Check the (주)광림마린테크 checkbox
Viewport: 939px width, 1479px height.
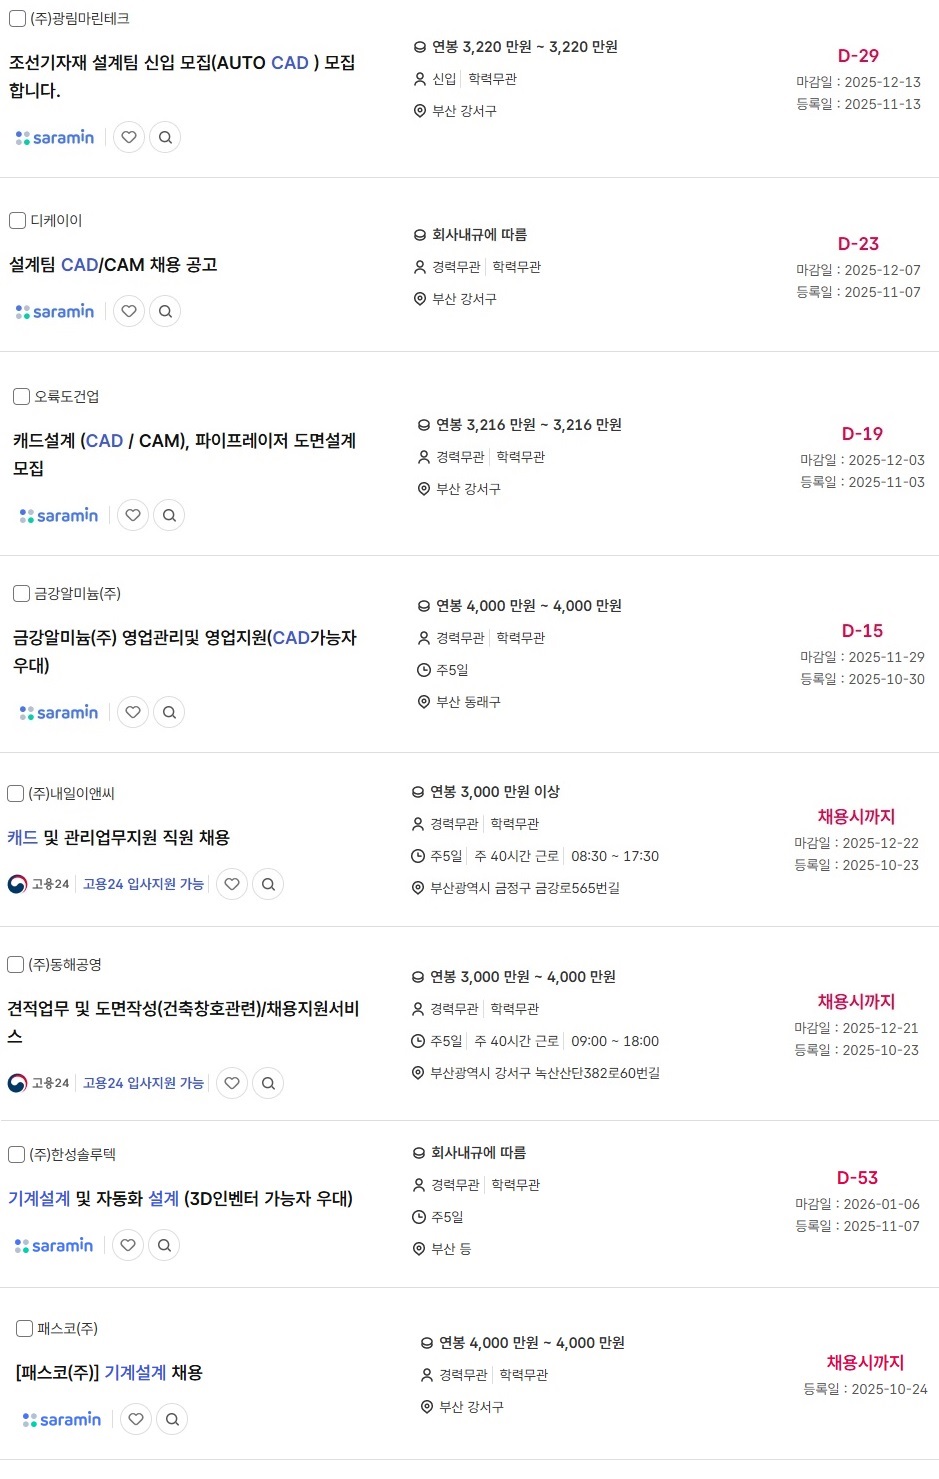[x=17, y=18]
